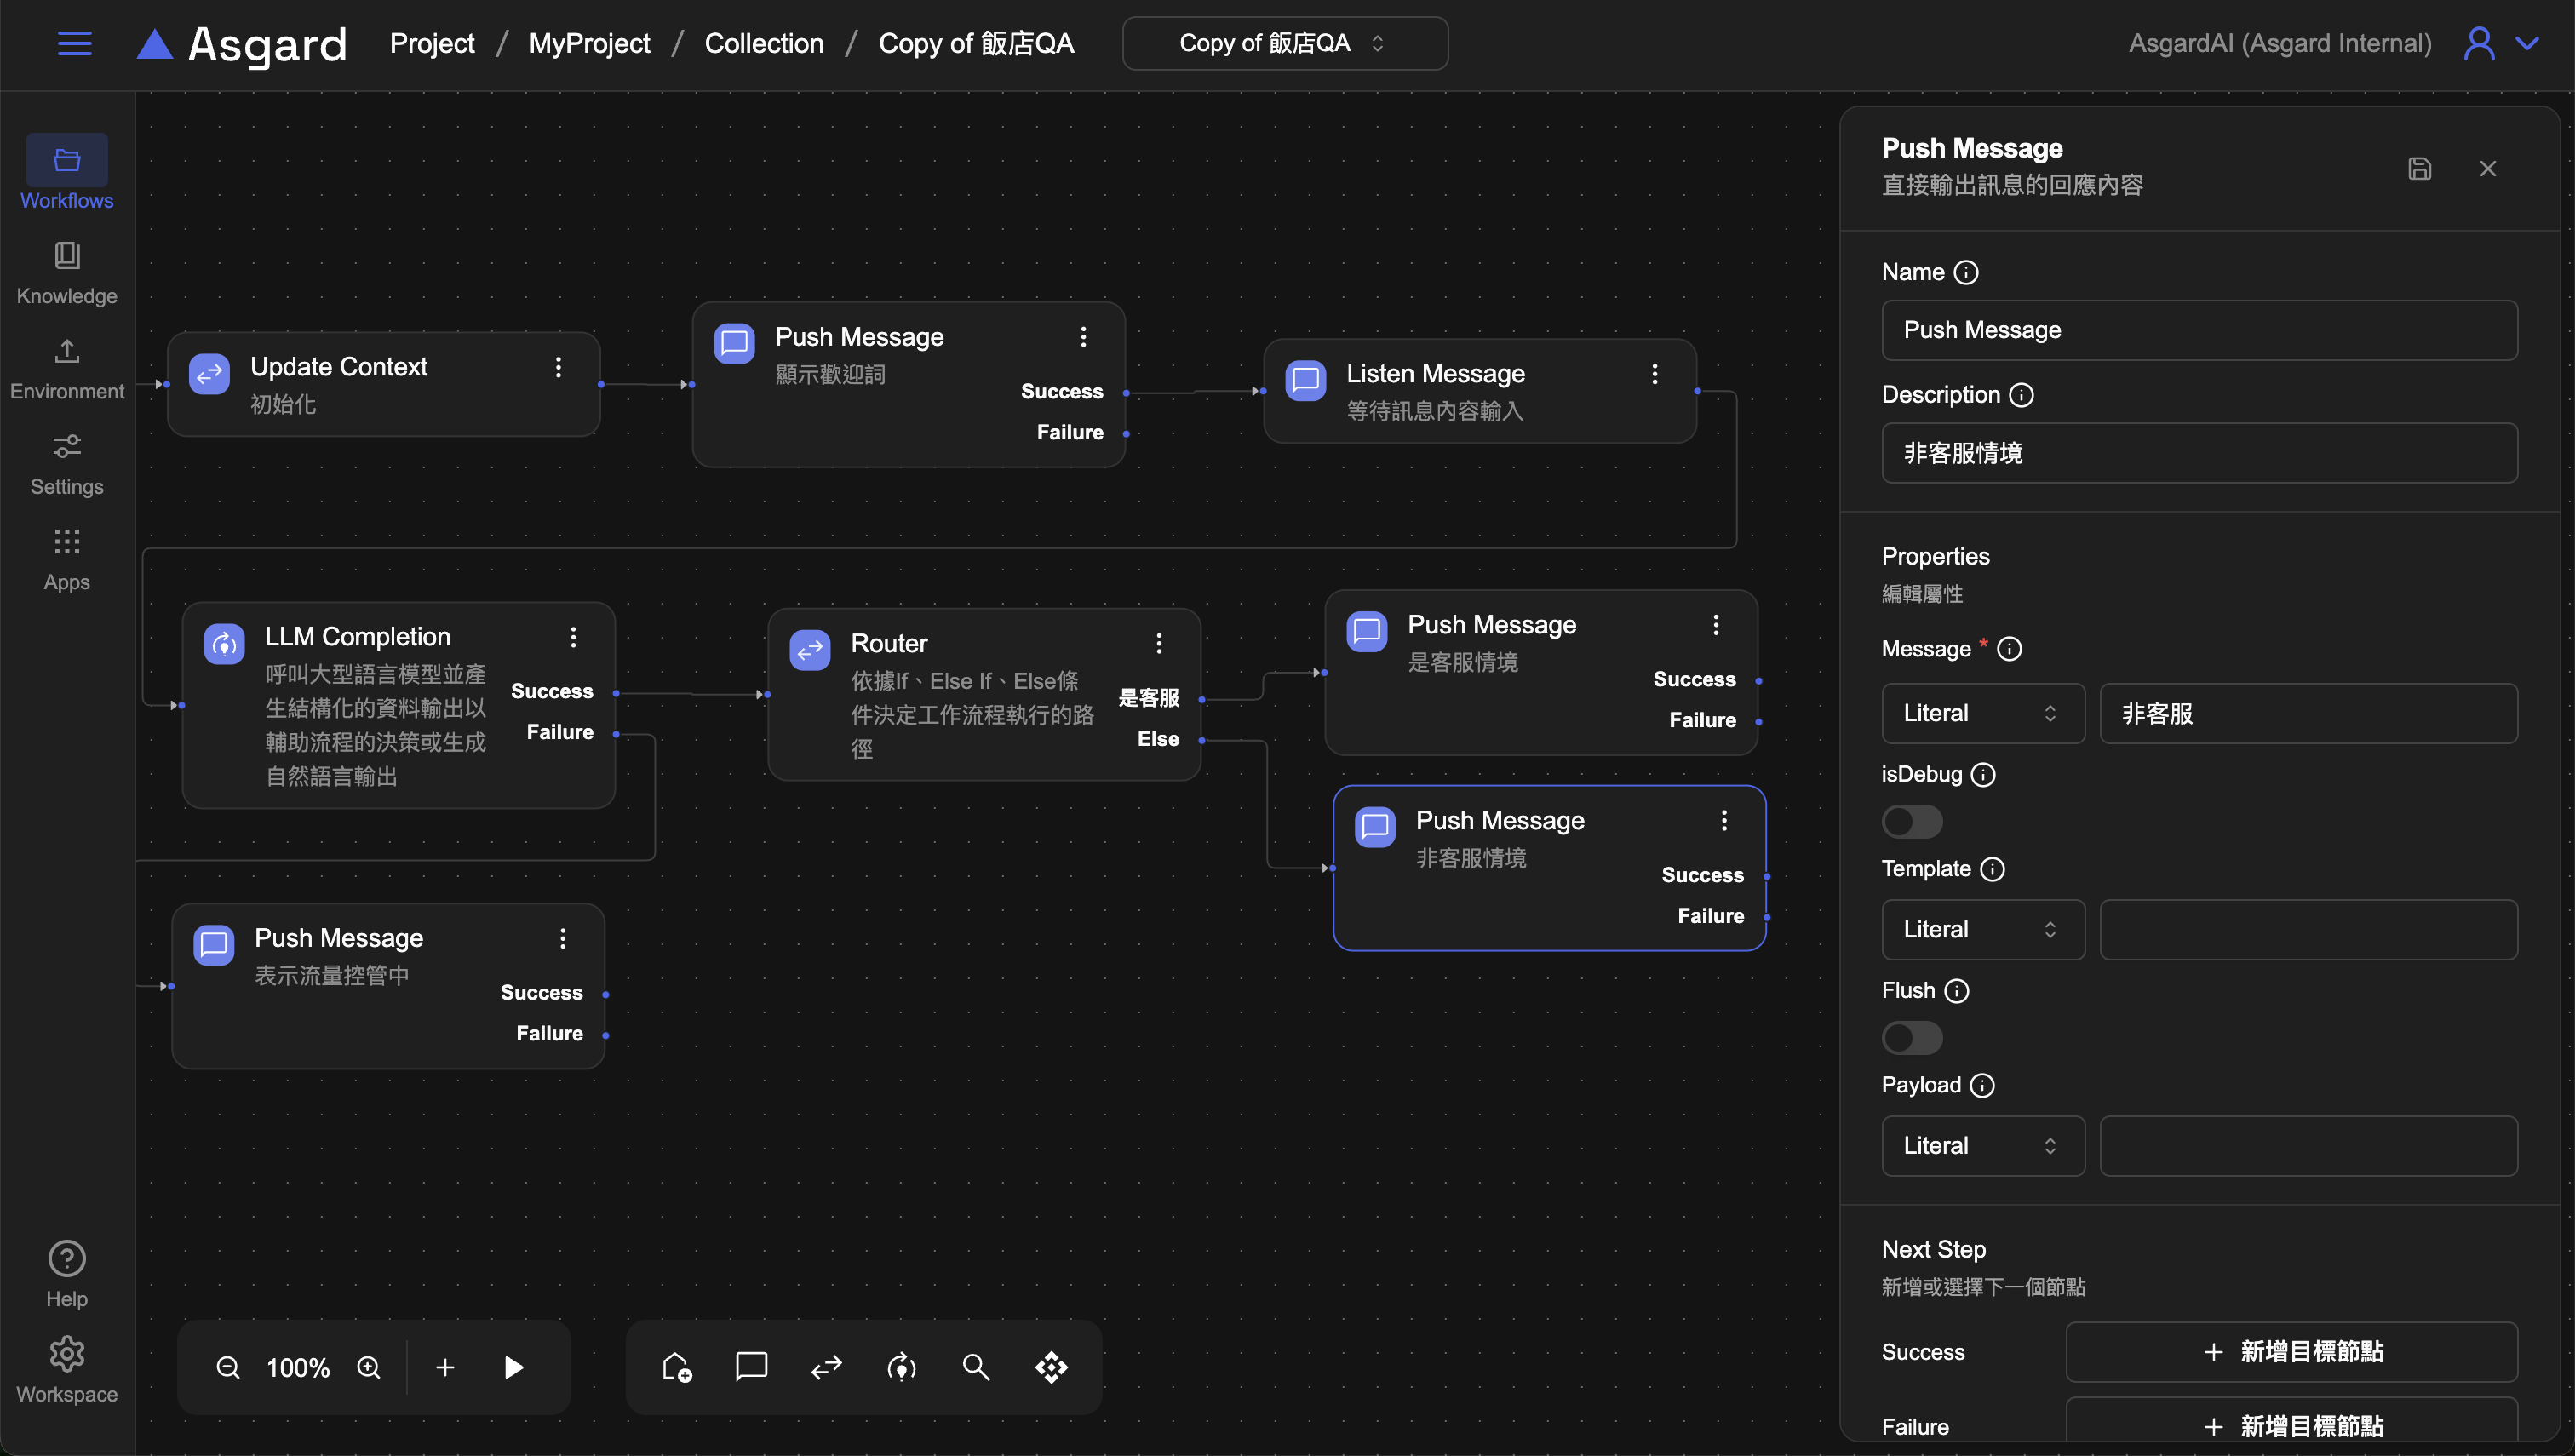The image size is (2575, 1456).
Task: Open the Message type Literal dropdown
Action: click(x=1982, y=713)
